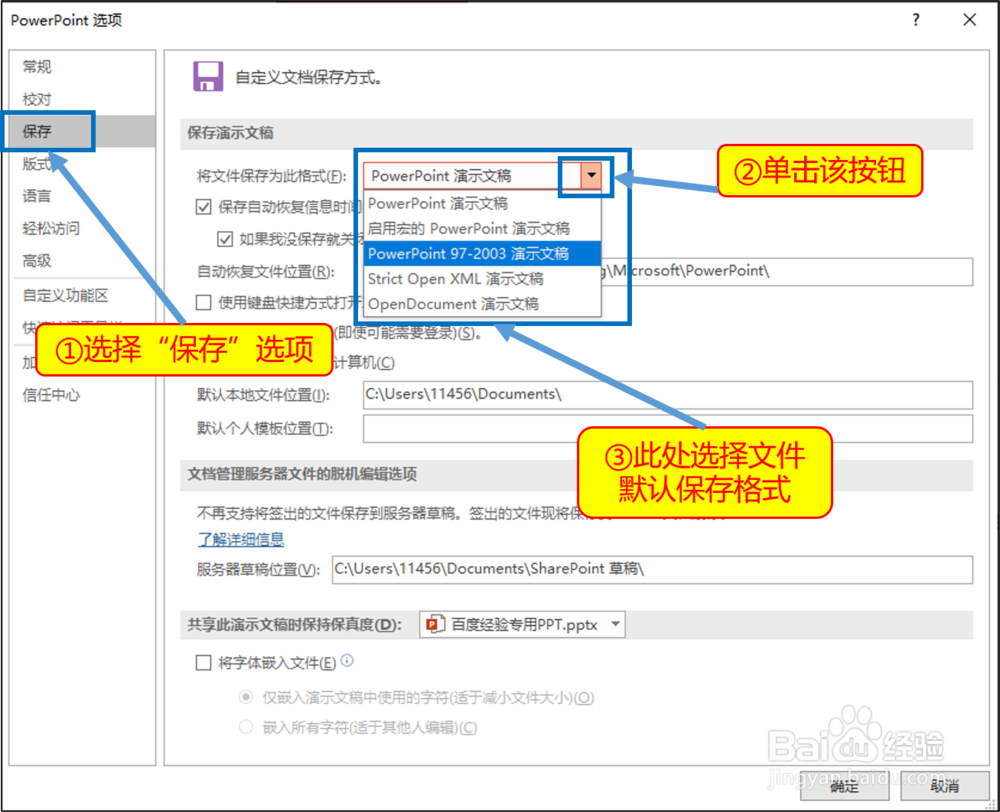Click the 确定 button
This screenshot has height=812, width=1000.
click(x=844, y=786)
